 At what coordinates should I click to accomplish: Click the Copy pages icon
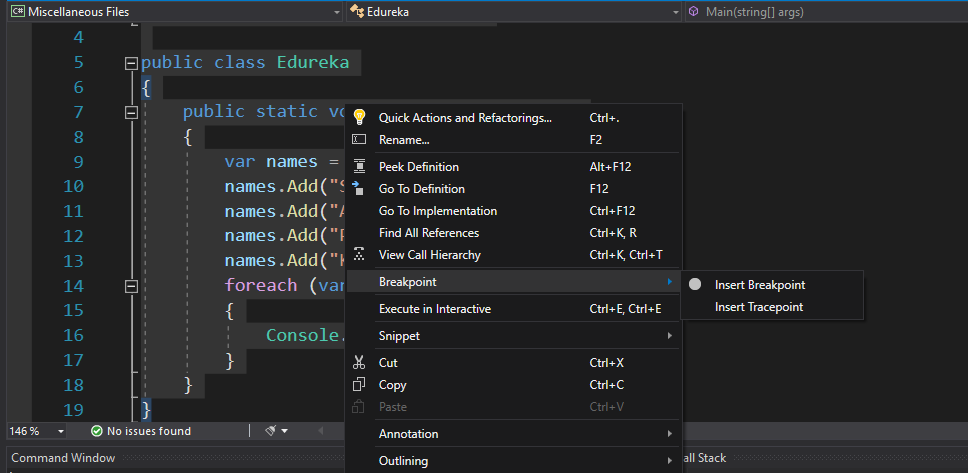(x=359, y=385)
